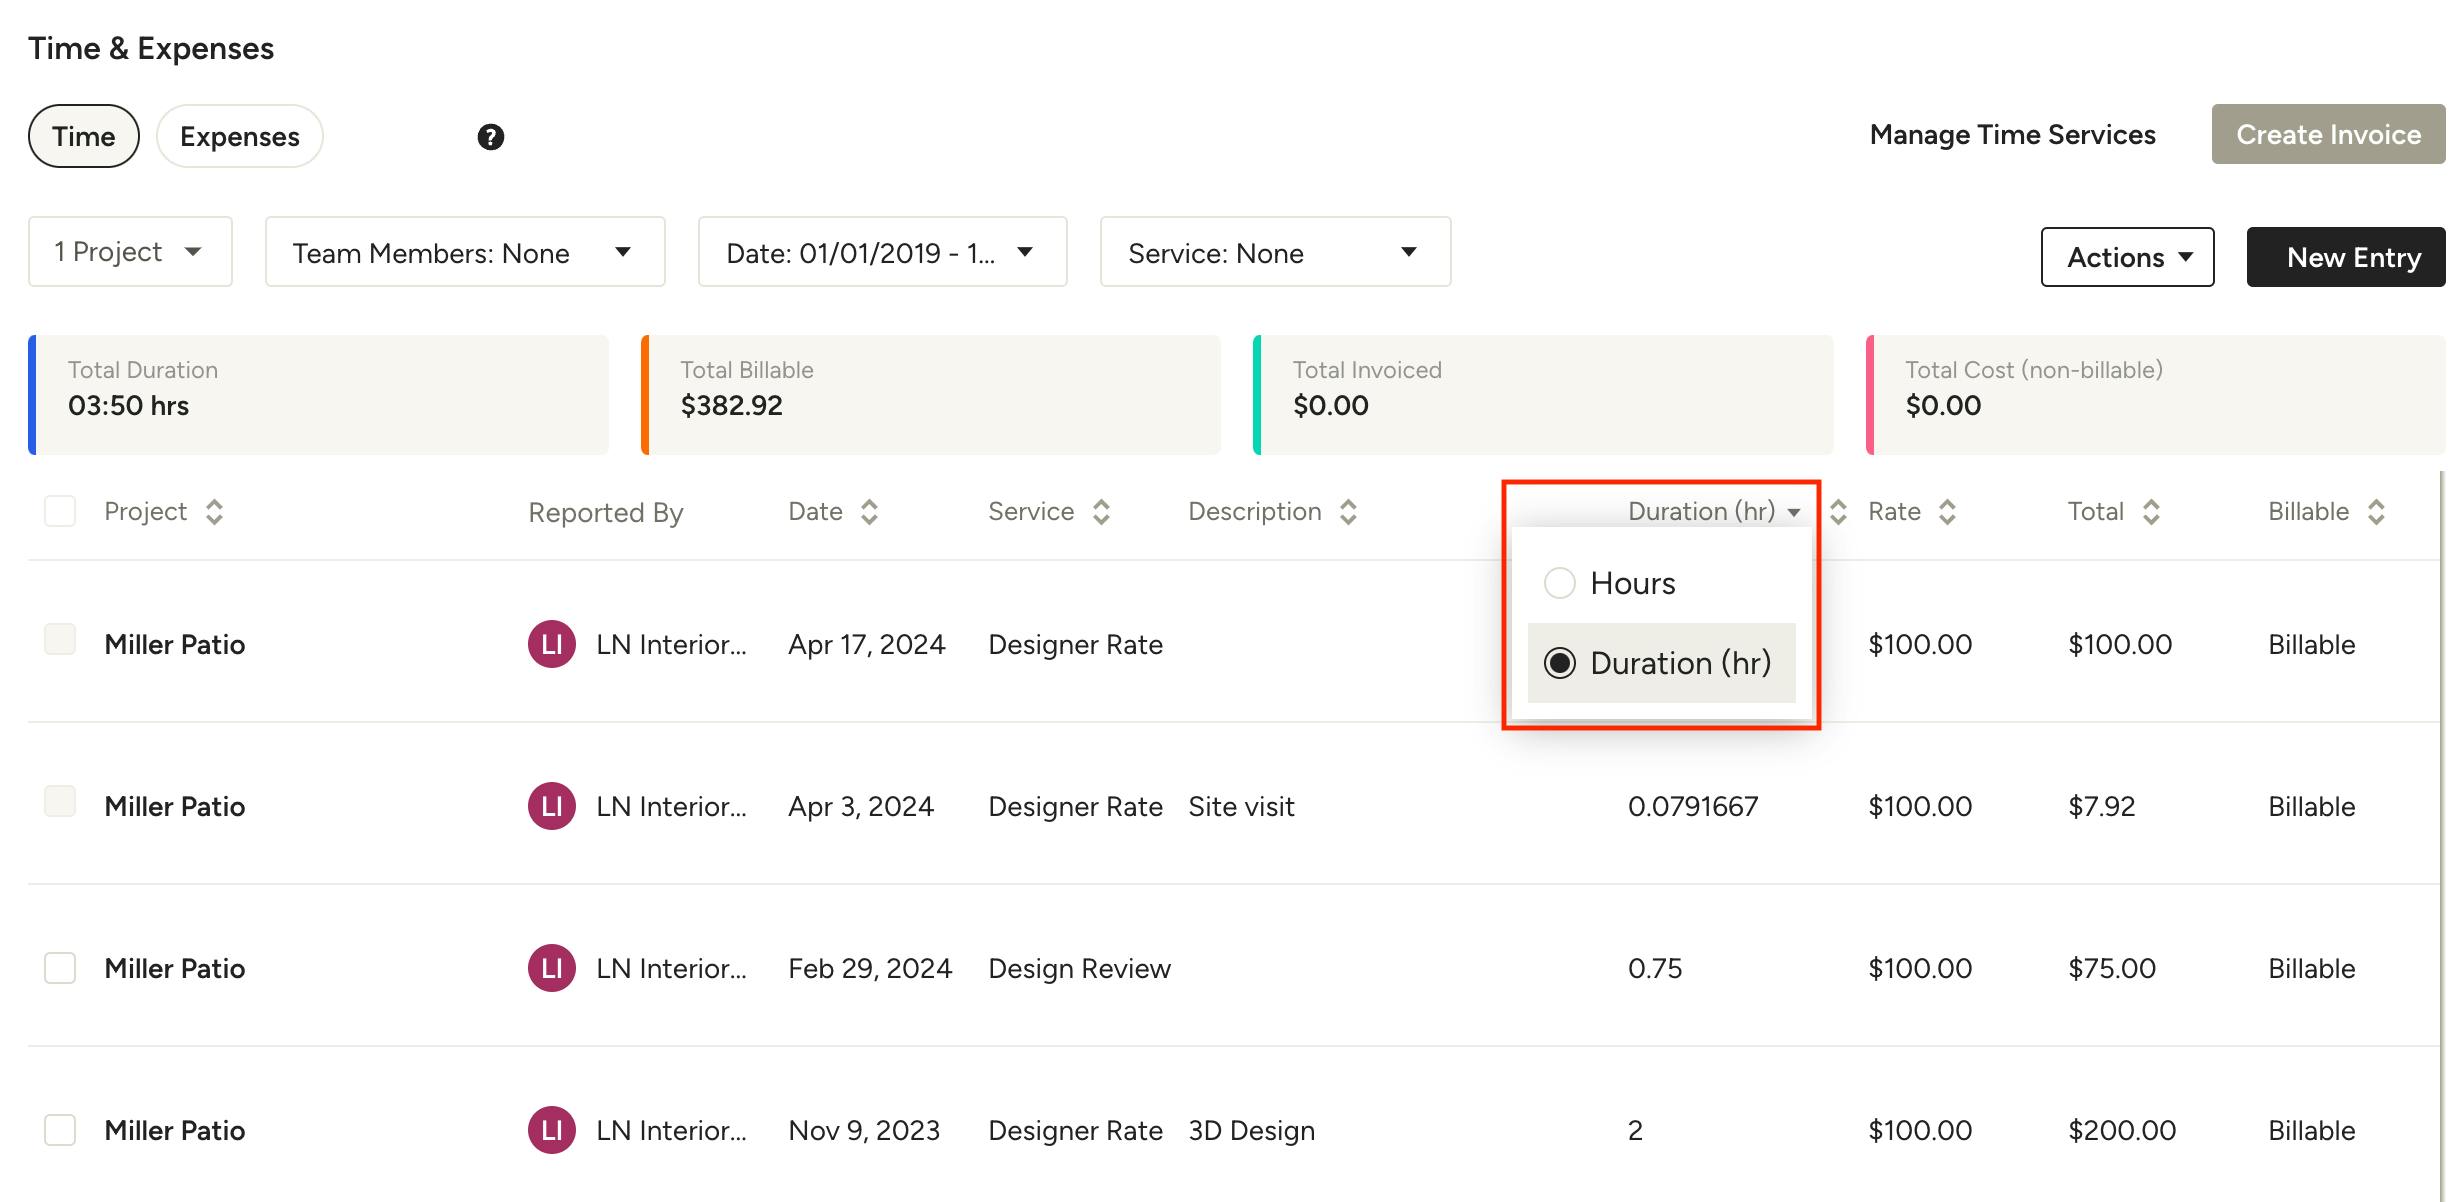The width and height of the screenshot is (2462, 1202).
Task: Sort by Rate column arrows
Action: [1947, 512]
